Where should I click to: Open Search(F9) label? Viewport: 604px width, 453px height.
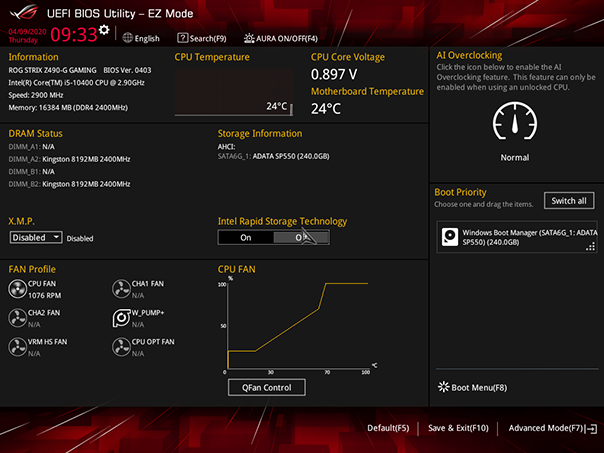208,39
